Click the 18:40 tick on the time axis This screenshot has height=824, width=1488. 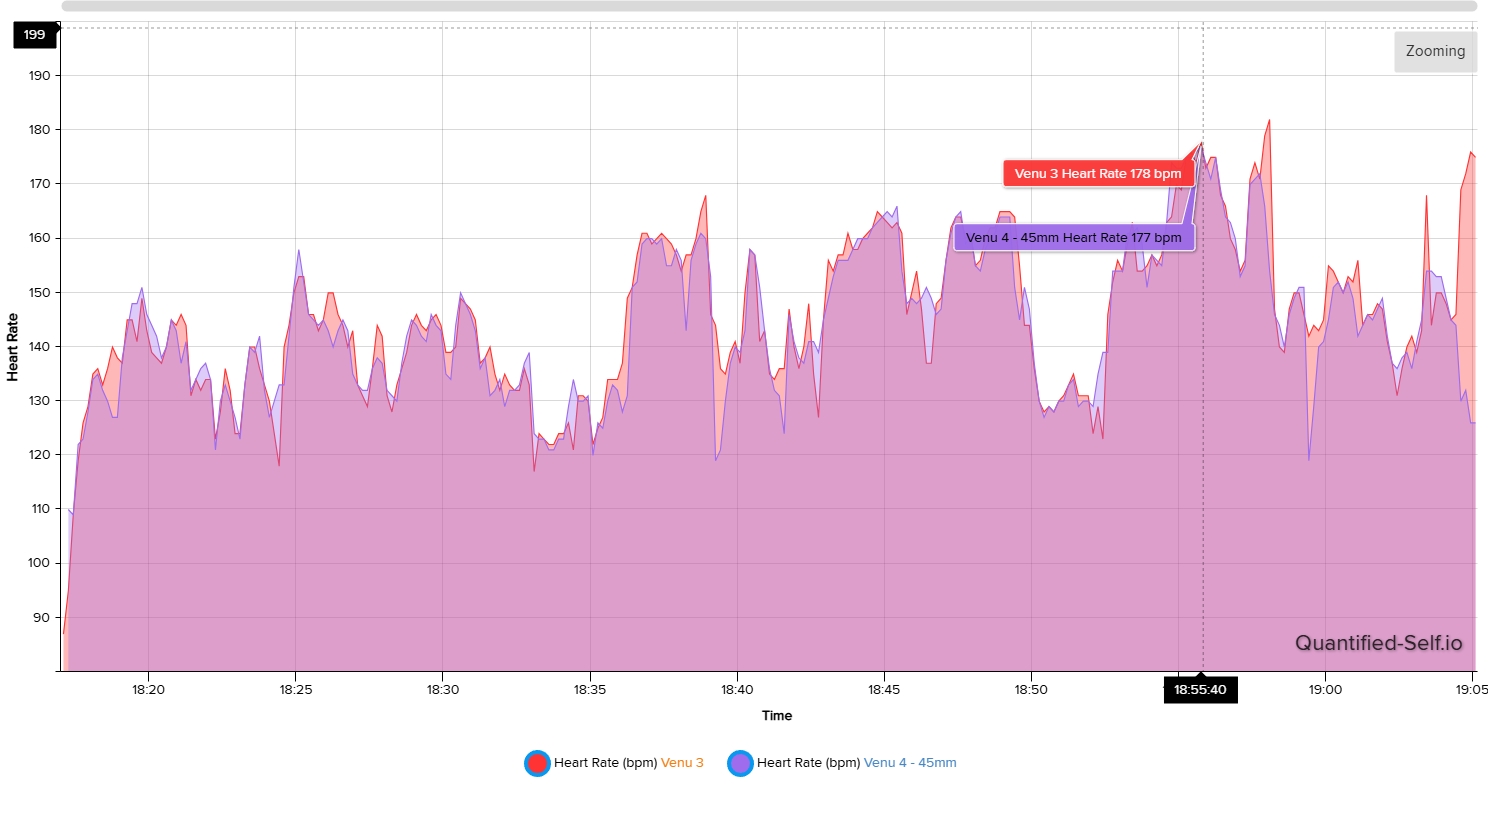click(737, 690)
